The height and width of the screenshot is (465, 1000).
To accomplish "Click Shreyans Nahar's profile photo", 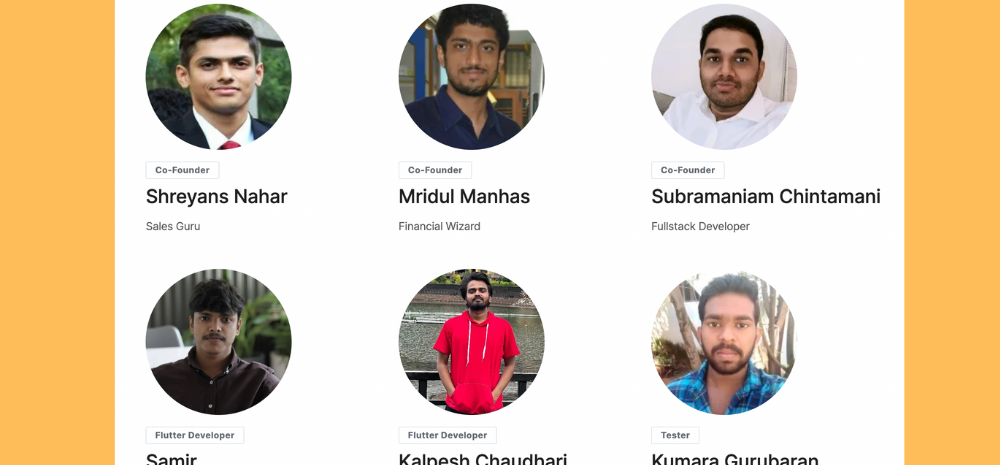I will [x=219, y=77].
